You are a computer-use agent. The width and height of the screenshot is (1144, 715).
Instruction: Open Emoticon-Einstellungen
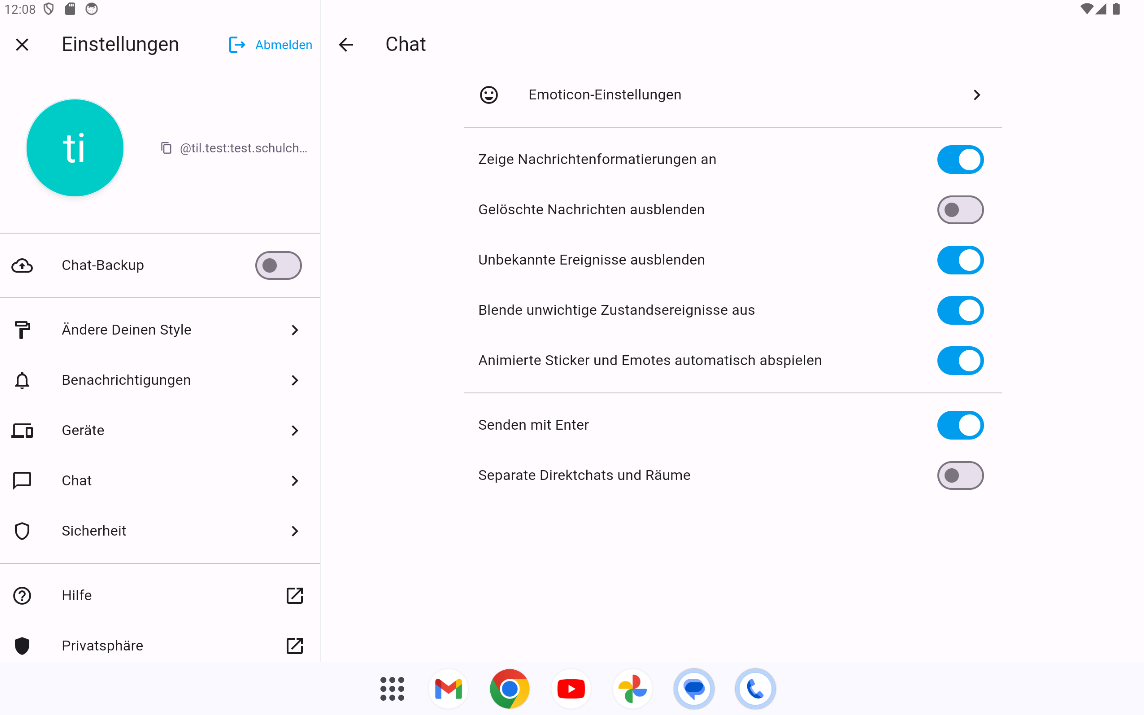coord(733,95)
